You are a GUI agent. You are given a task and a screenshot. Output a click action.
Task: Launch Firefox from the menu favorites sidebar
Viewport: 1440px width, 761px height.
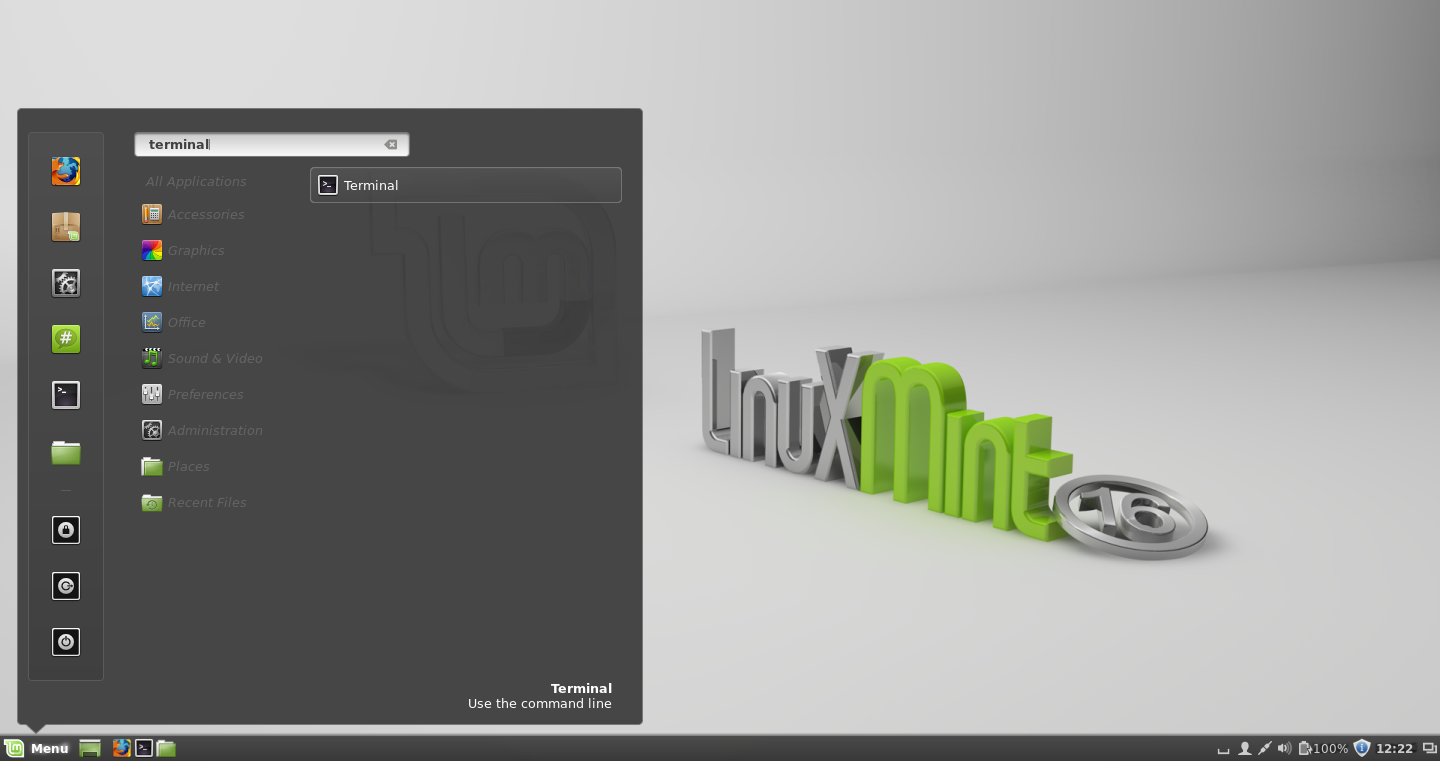[66, 171]
